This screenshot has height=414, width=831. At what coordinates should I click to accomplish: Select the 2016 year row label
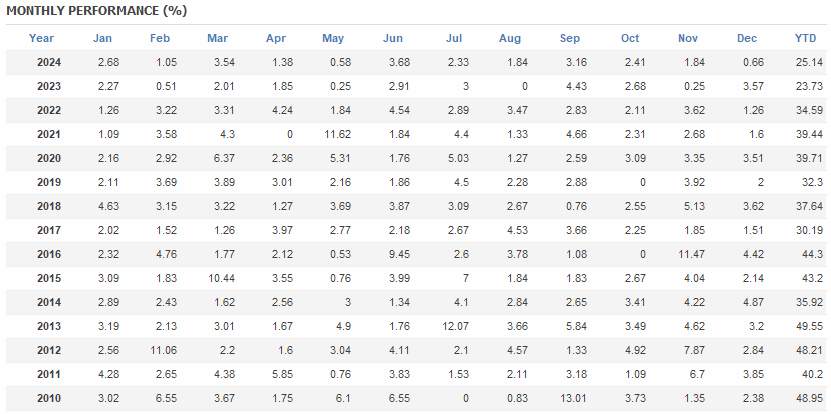coord(49,254)
